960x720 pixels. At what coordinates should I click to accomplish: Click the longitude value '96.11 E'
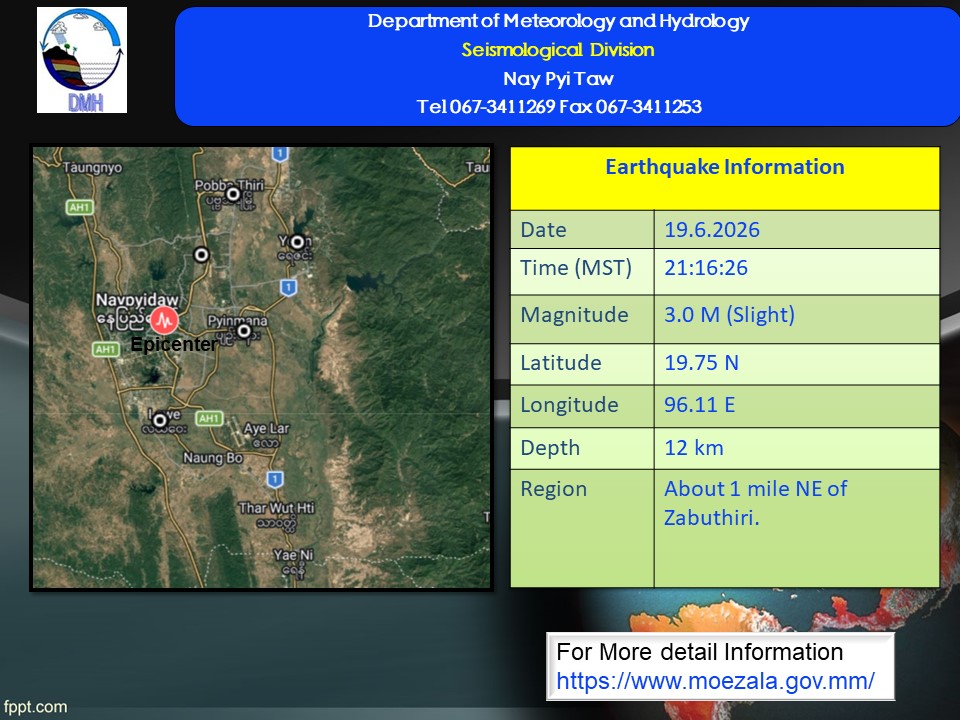click(699, 405)
